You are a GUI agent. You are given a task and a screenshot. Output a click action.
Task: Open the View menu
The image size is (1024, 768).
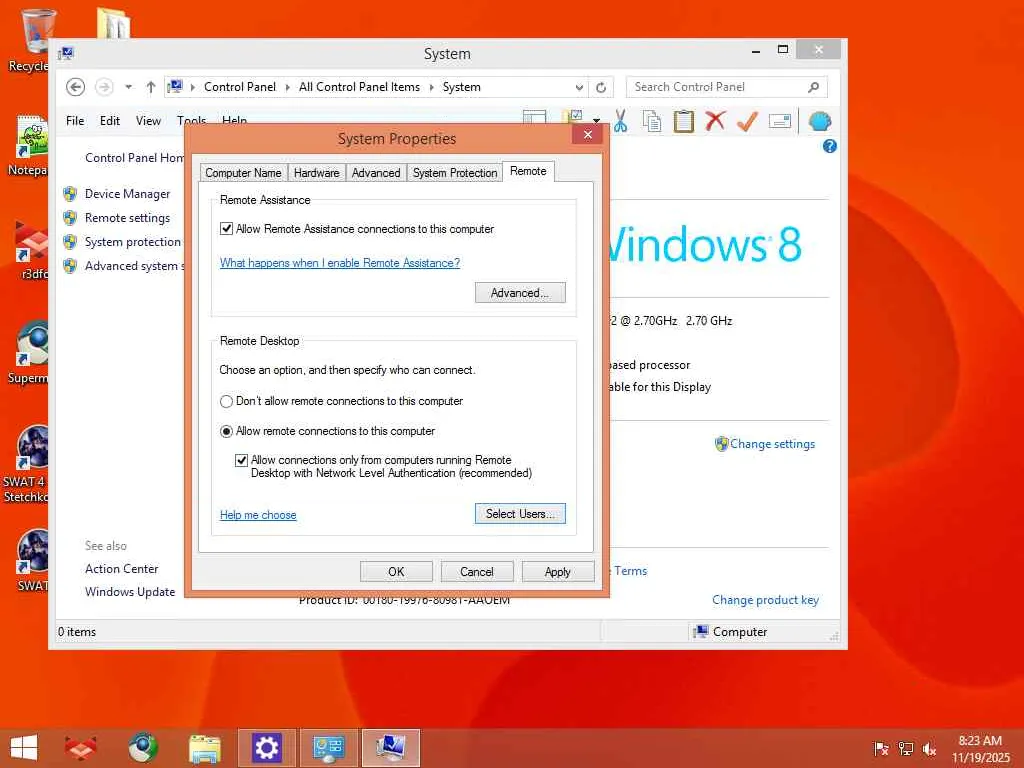148,121
